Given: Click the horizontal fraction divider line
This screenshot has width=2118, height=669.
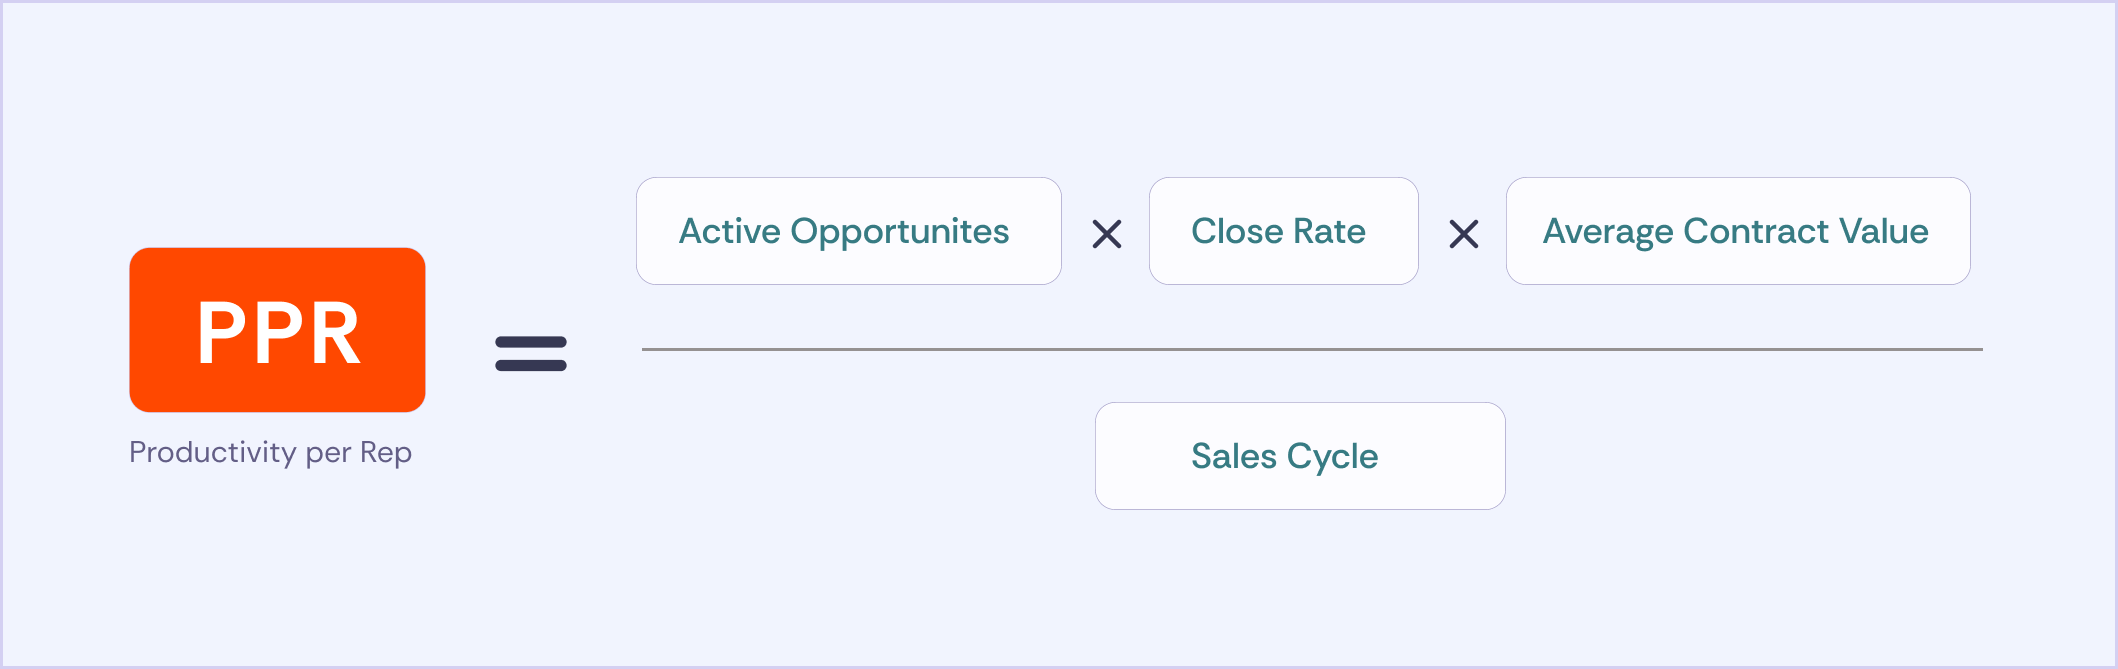Looking at the screenshot, I should click(1312, 349).
